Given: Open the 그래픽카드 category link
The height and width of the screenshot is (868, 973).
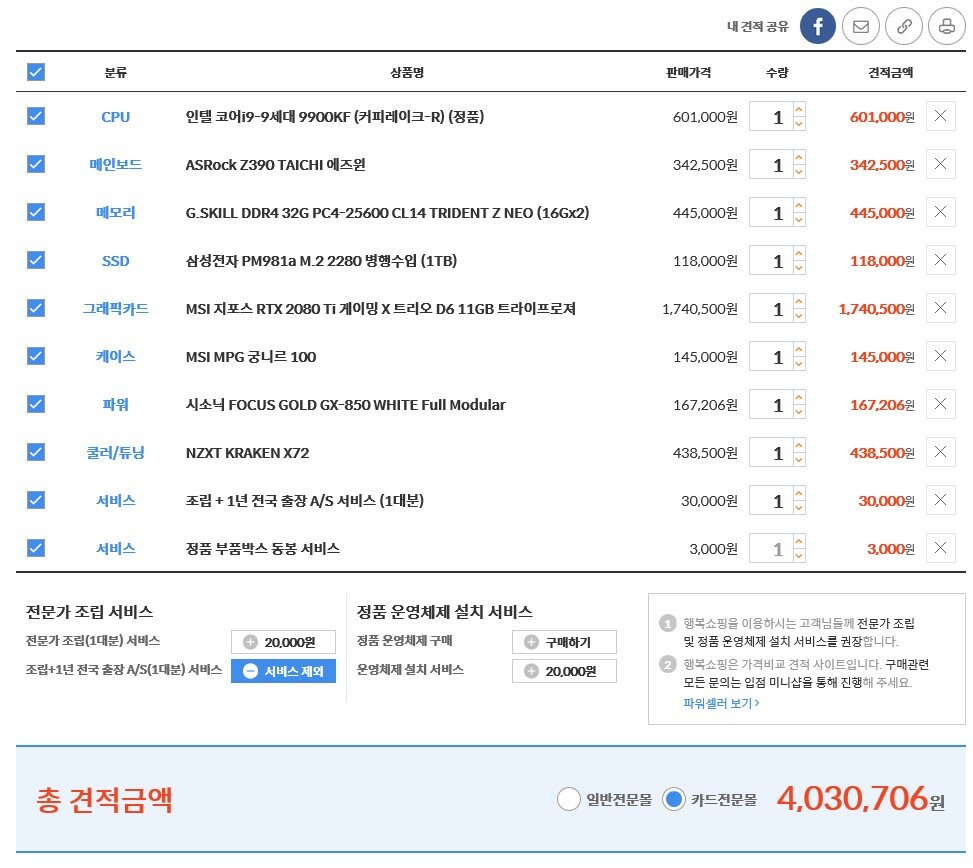Looking at the screenshot, I should [115, 308].
